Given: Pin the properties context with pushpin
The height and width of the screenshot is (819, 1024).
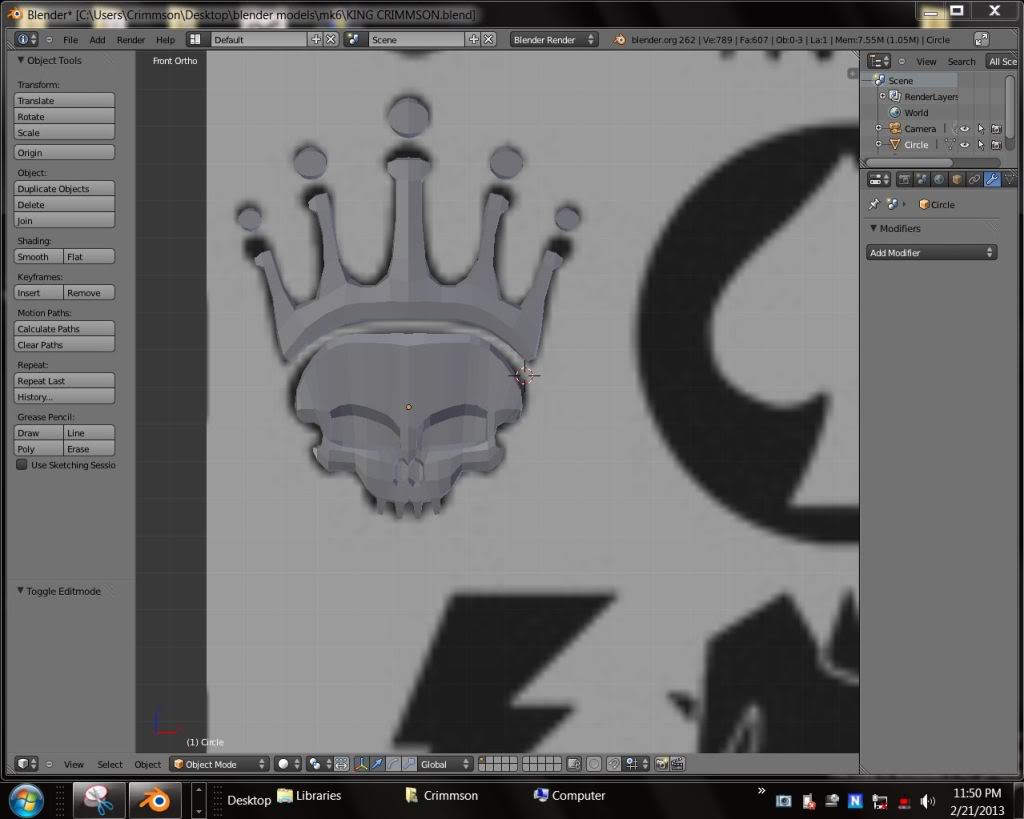Looking at the screenshot, I should pos(874,204).
